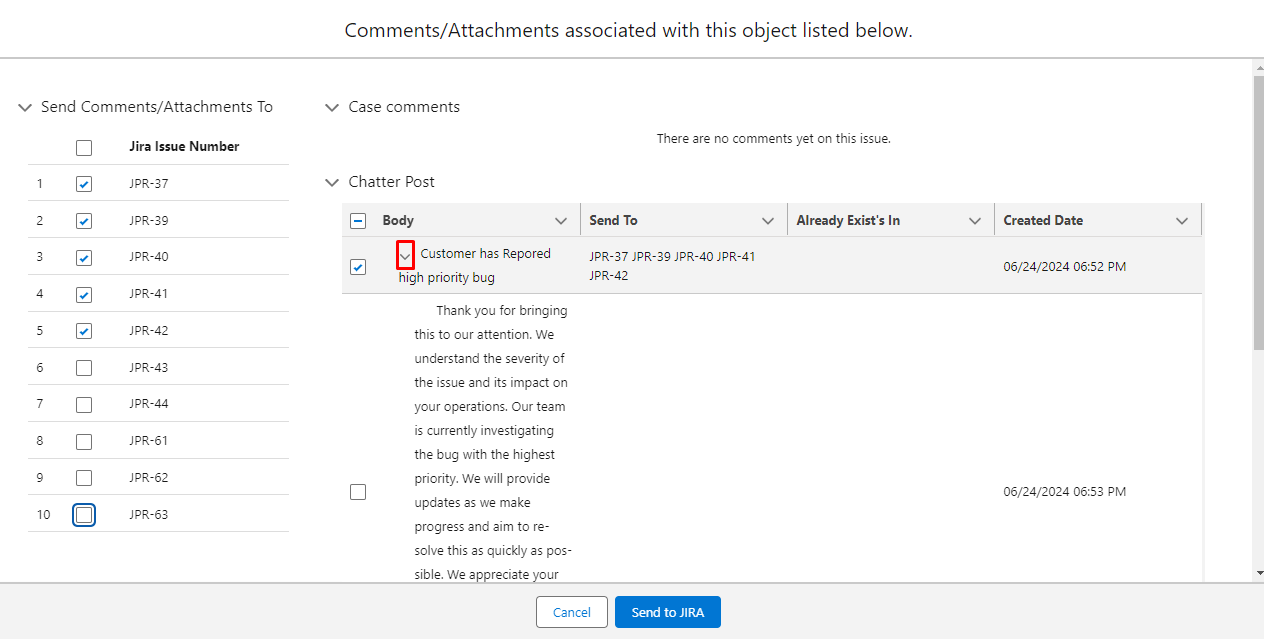
Task: Click the 06/24/2024 06:52 PM date cell
Action: tap(1065, 267)
